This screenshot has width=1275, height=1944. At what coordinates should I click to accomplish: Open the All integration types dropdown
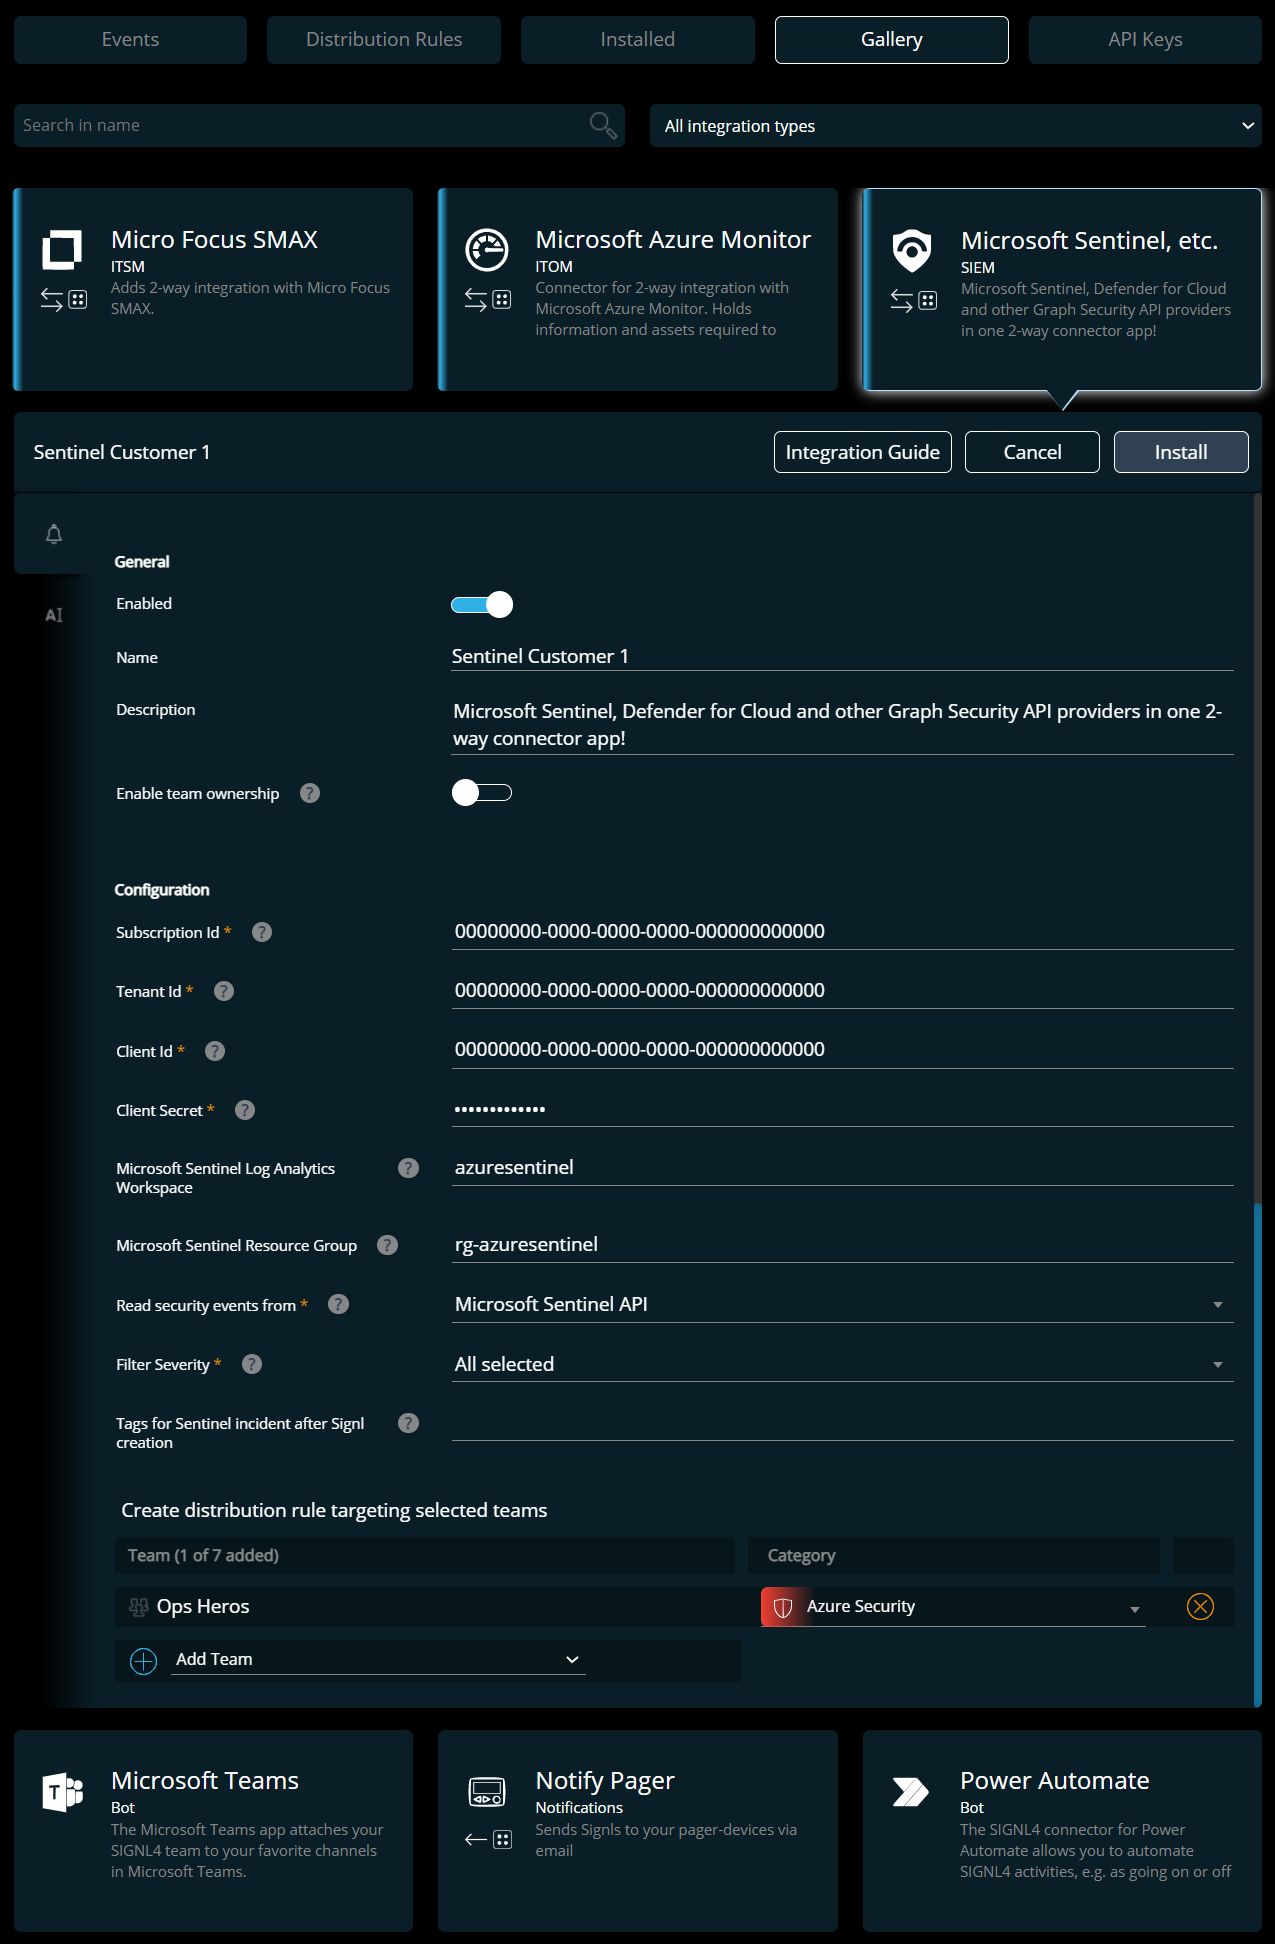956,126
